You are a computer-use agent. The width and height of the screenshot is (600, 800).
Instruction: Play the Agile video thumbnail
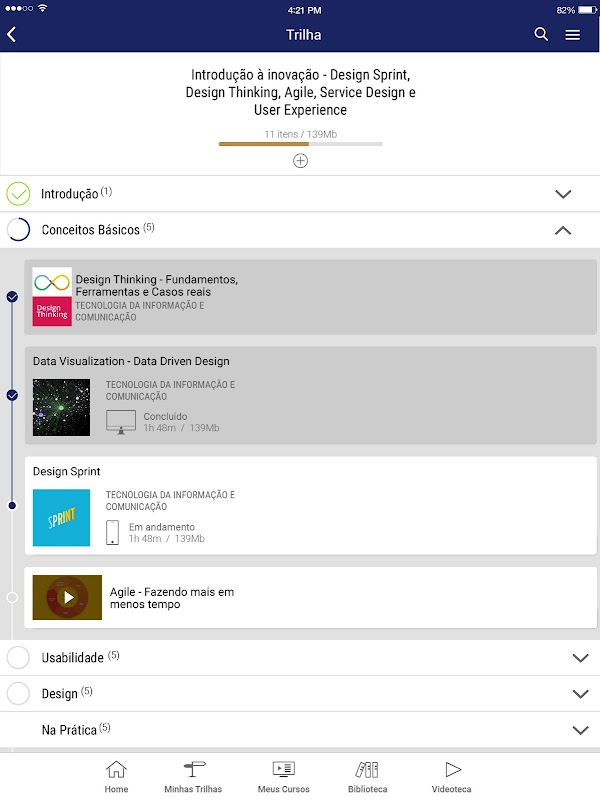click(x=67, y=597)
